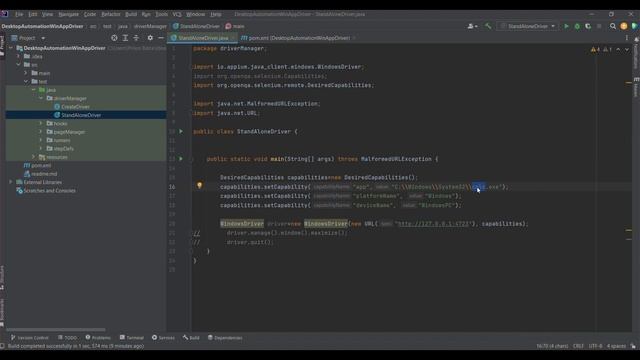
Task: Open Search Everywhere magnifier icon
Action: point(613,26)
